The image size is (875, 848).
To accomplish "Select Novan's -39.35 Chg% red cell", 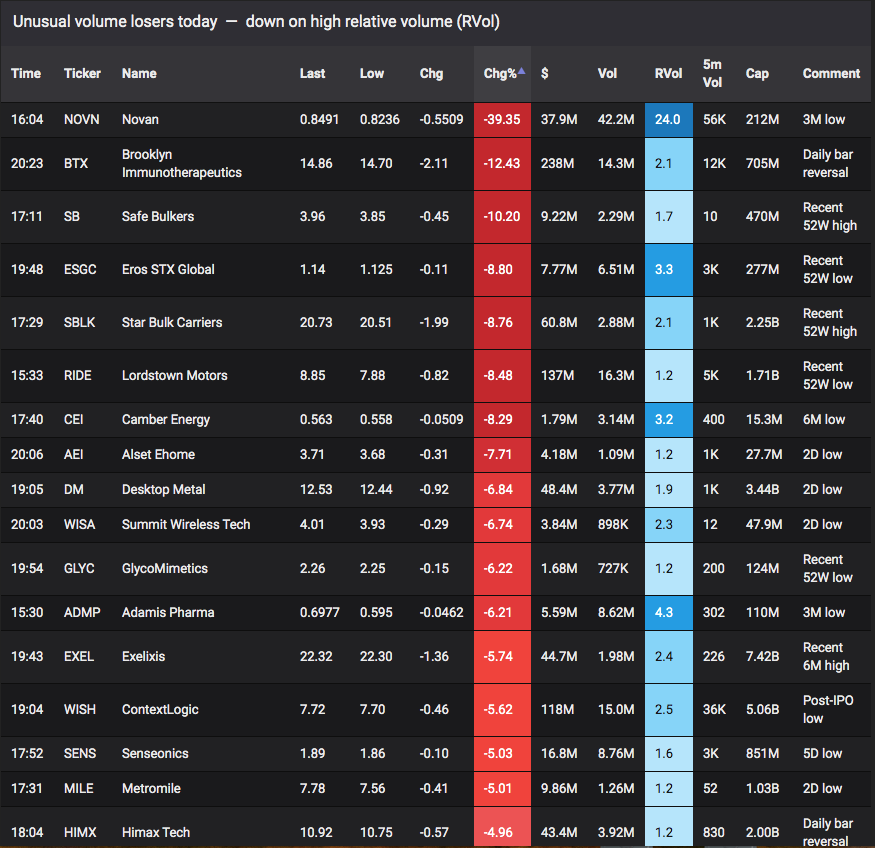I will 502,119.
